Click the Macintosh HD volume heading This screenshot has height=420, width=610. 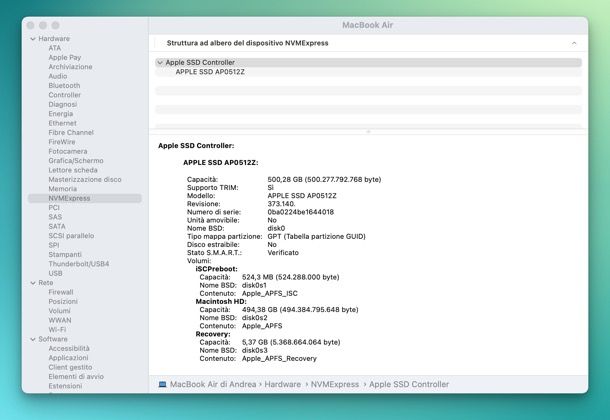tap(221, 301)
